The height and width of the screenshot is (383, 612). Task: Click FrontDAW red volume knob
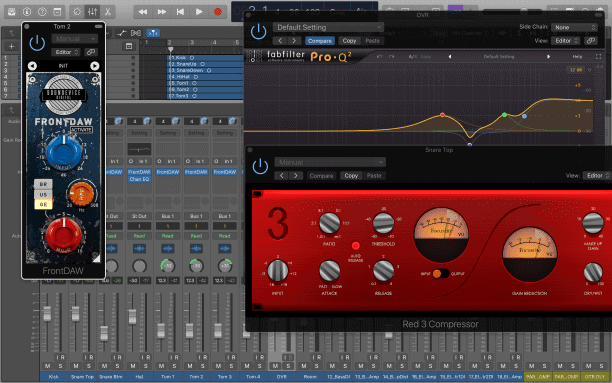pyautogui.click(x=63, y=235)
